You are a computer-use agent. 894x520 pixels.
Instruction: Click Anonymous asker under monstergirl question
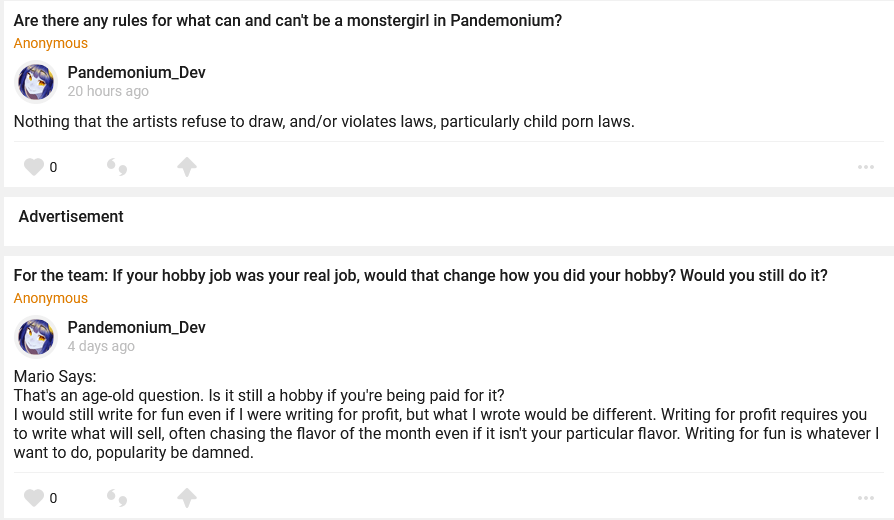click(x=51, y=43)
